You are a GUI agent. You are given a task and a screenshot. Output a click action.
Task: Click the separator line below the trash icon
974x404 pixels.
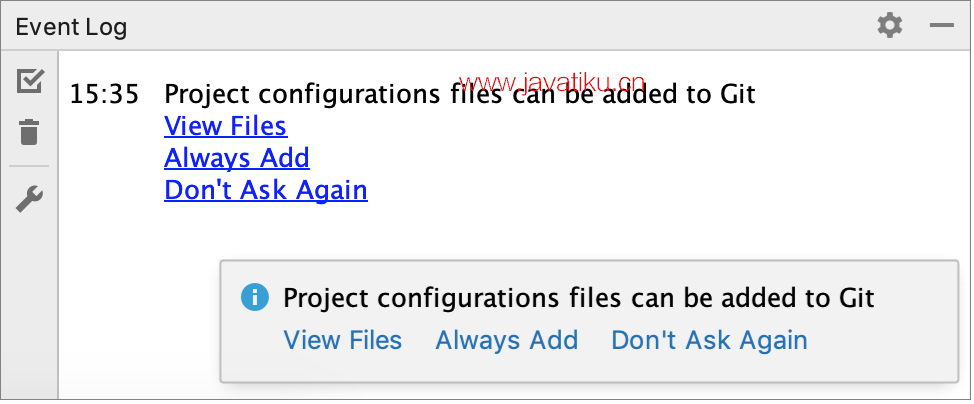coord(29,166)
